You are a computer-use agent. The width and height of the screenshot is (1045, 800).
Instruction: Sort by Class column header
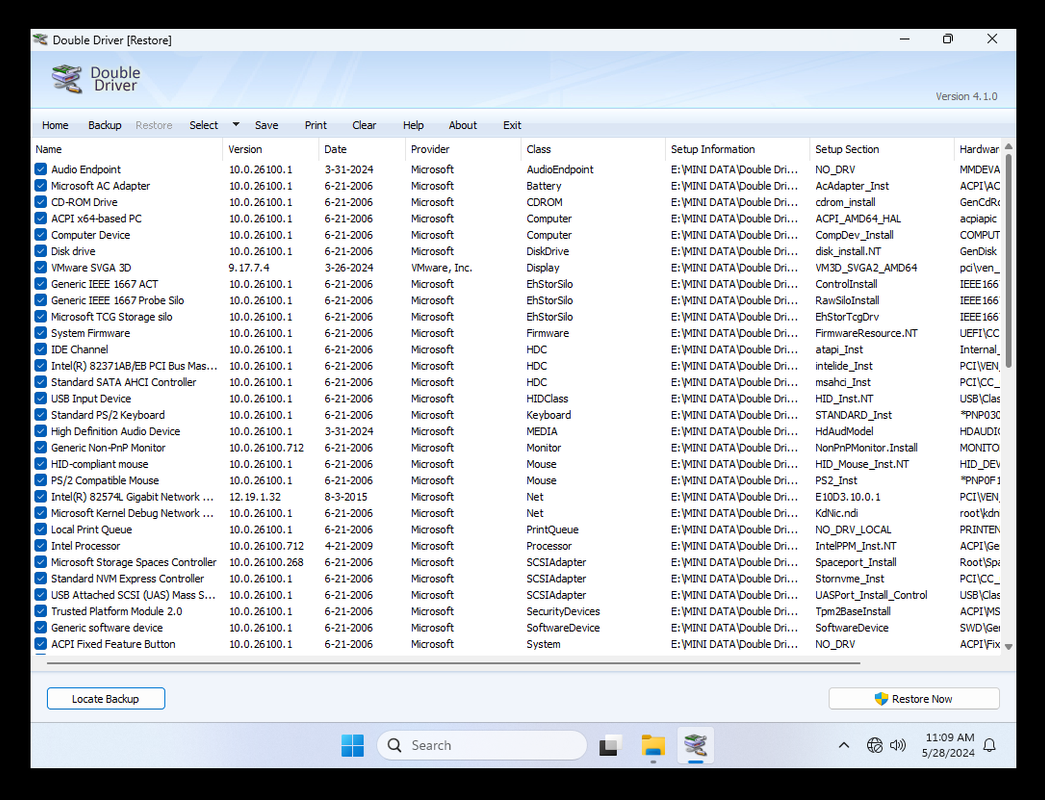click(x=593, y=149)
